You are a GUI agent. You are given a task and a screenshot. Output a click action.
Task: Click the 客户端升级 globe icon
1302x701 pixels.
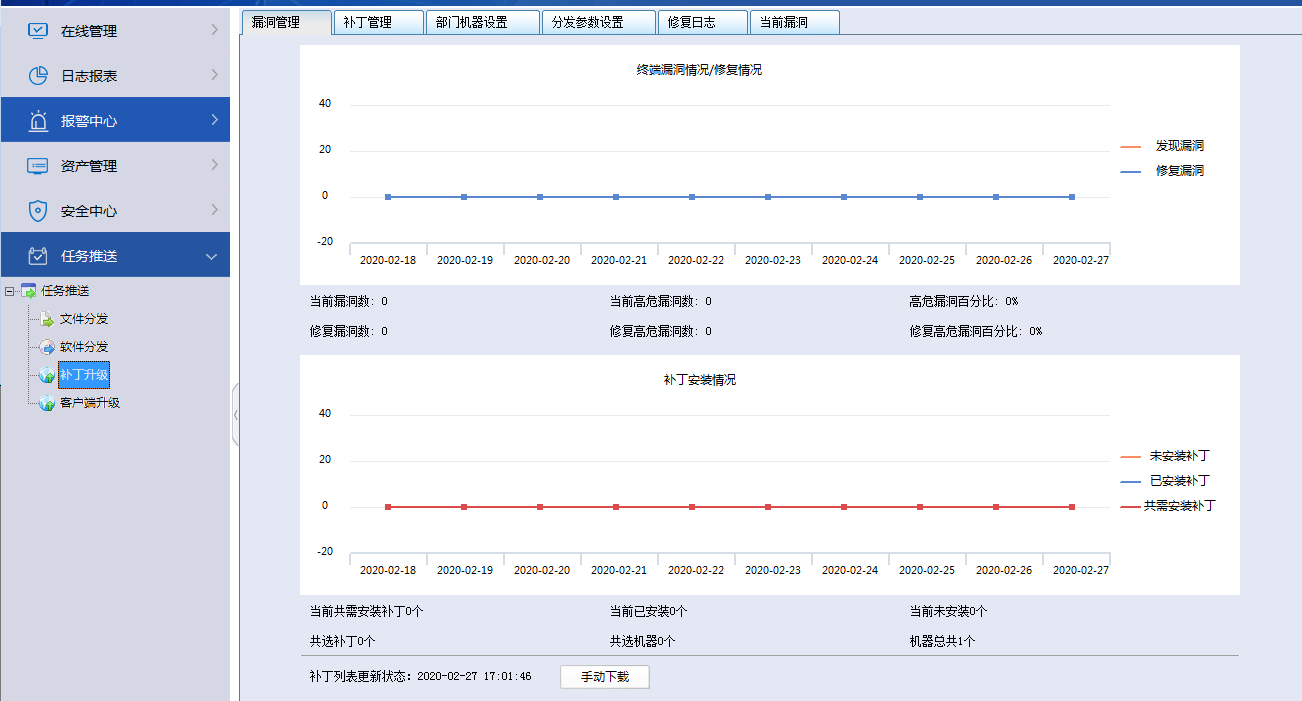[x=46, y=404]
